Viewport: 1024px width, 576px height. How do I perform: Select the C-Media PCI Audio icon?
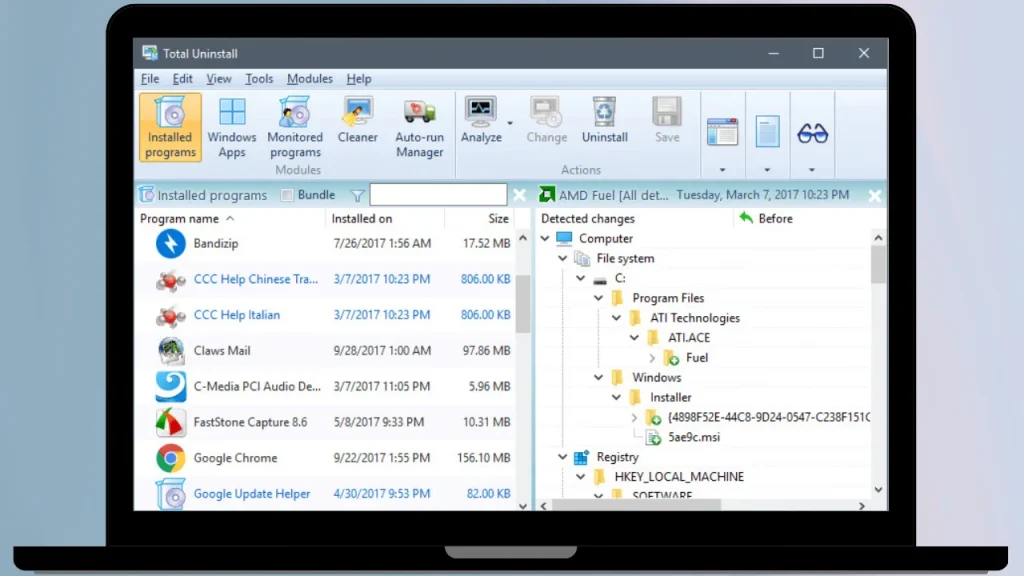170,387
